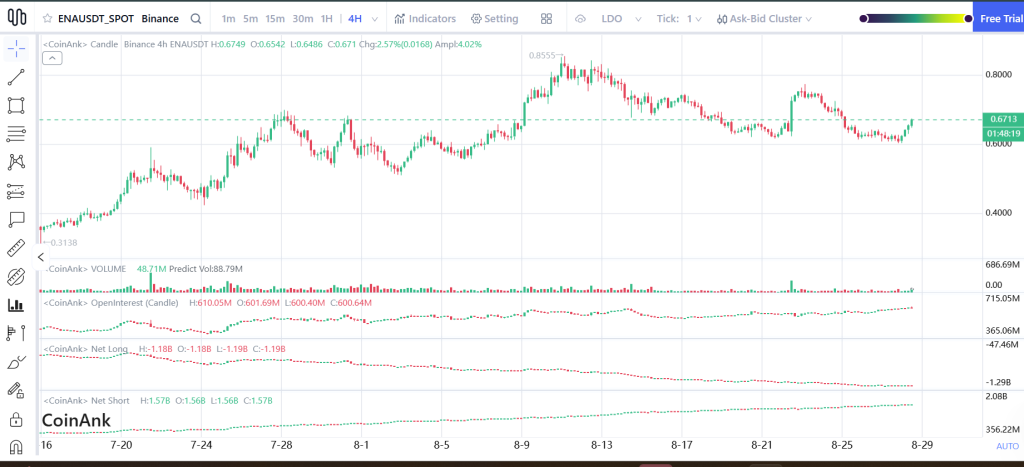
Task: Click the AUTO scale button
Action: (1006, 446)
